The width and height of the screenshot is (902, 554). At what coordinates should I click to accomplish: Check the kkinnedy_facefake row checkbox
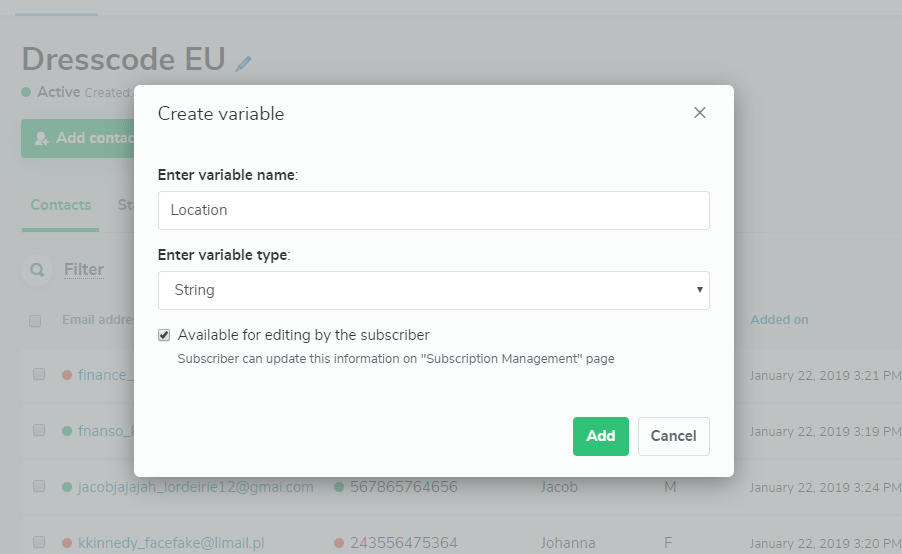(x=39, y=542)
